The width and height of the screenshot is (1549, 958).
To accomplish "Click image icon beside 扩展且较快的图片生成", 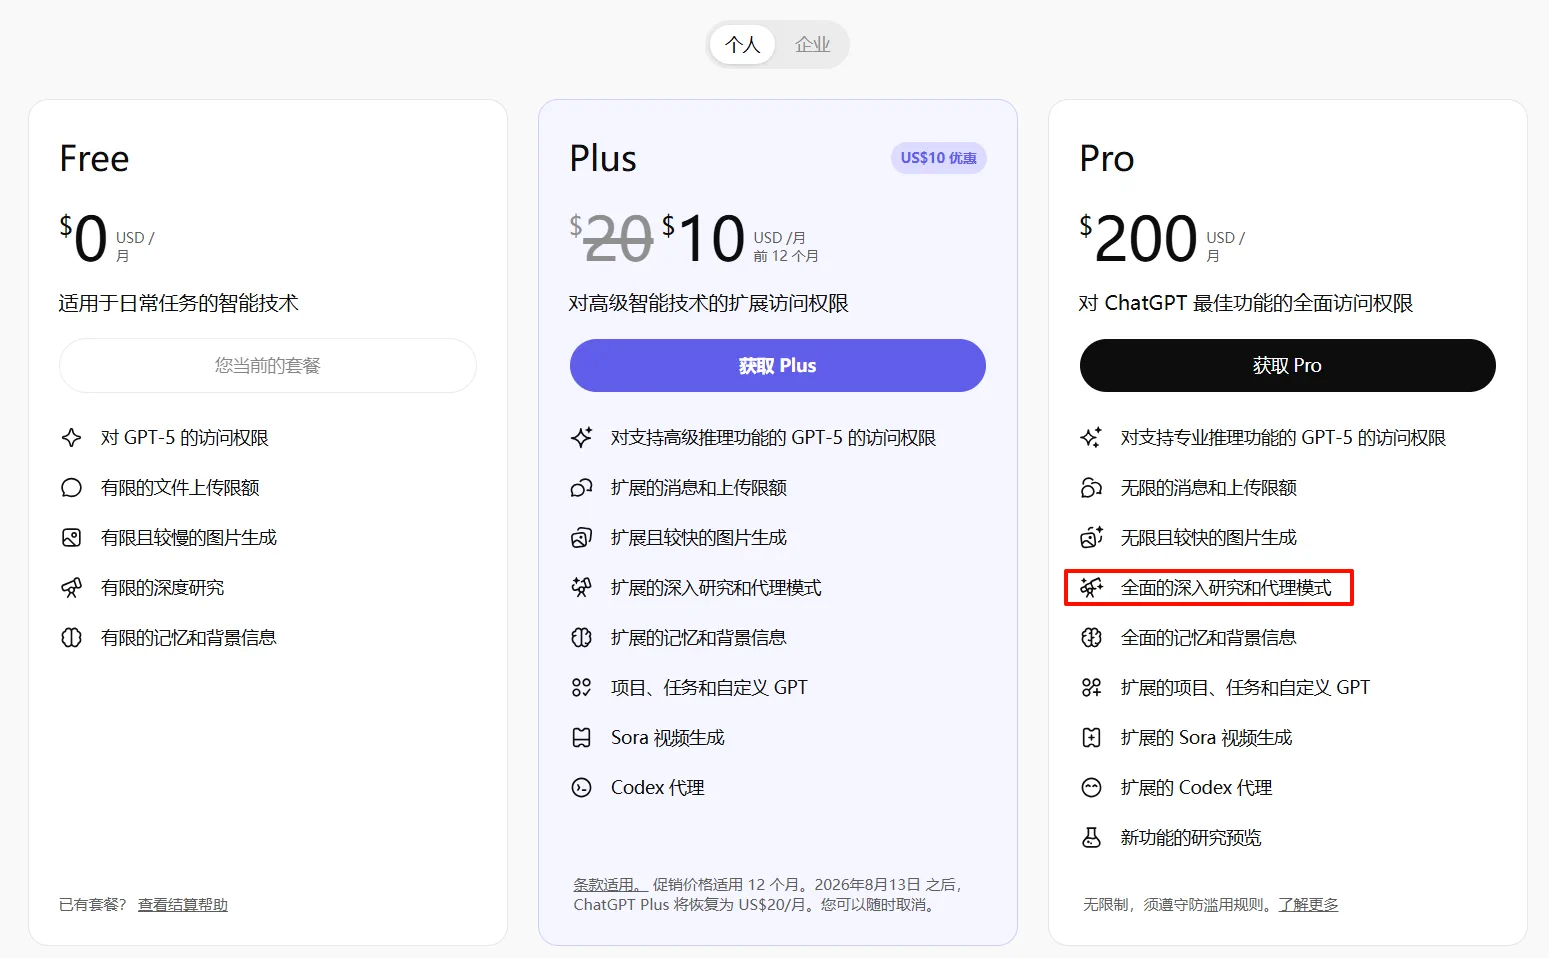I will [x=582, y=538].
